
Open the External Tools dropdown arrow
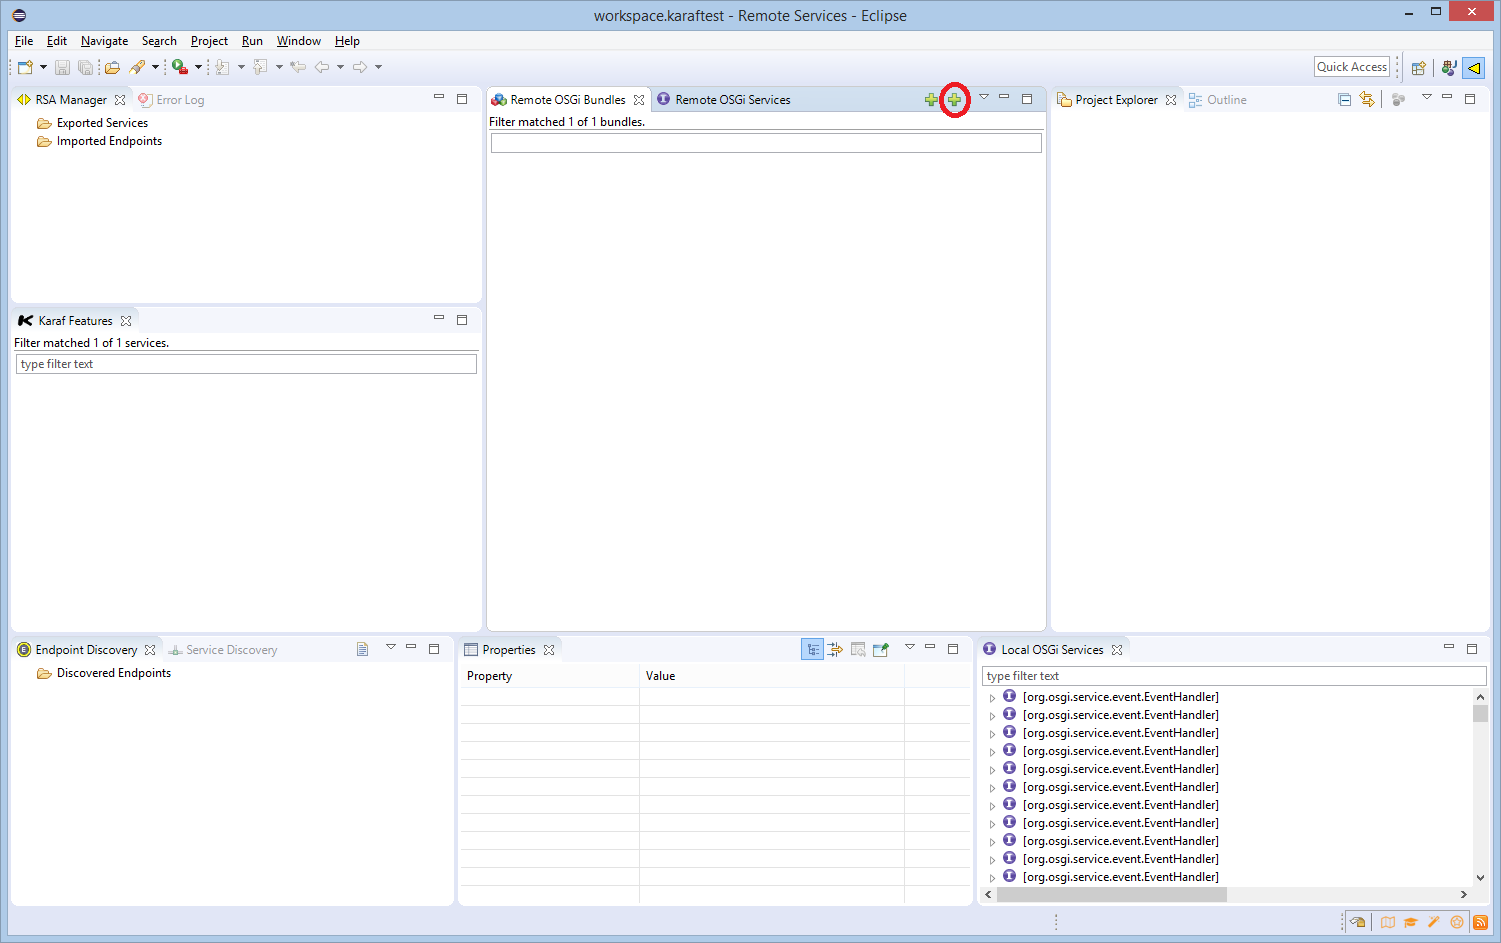(198, 67)
